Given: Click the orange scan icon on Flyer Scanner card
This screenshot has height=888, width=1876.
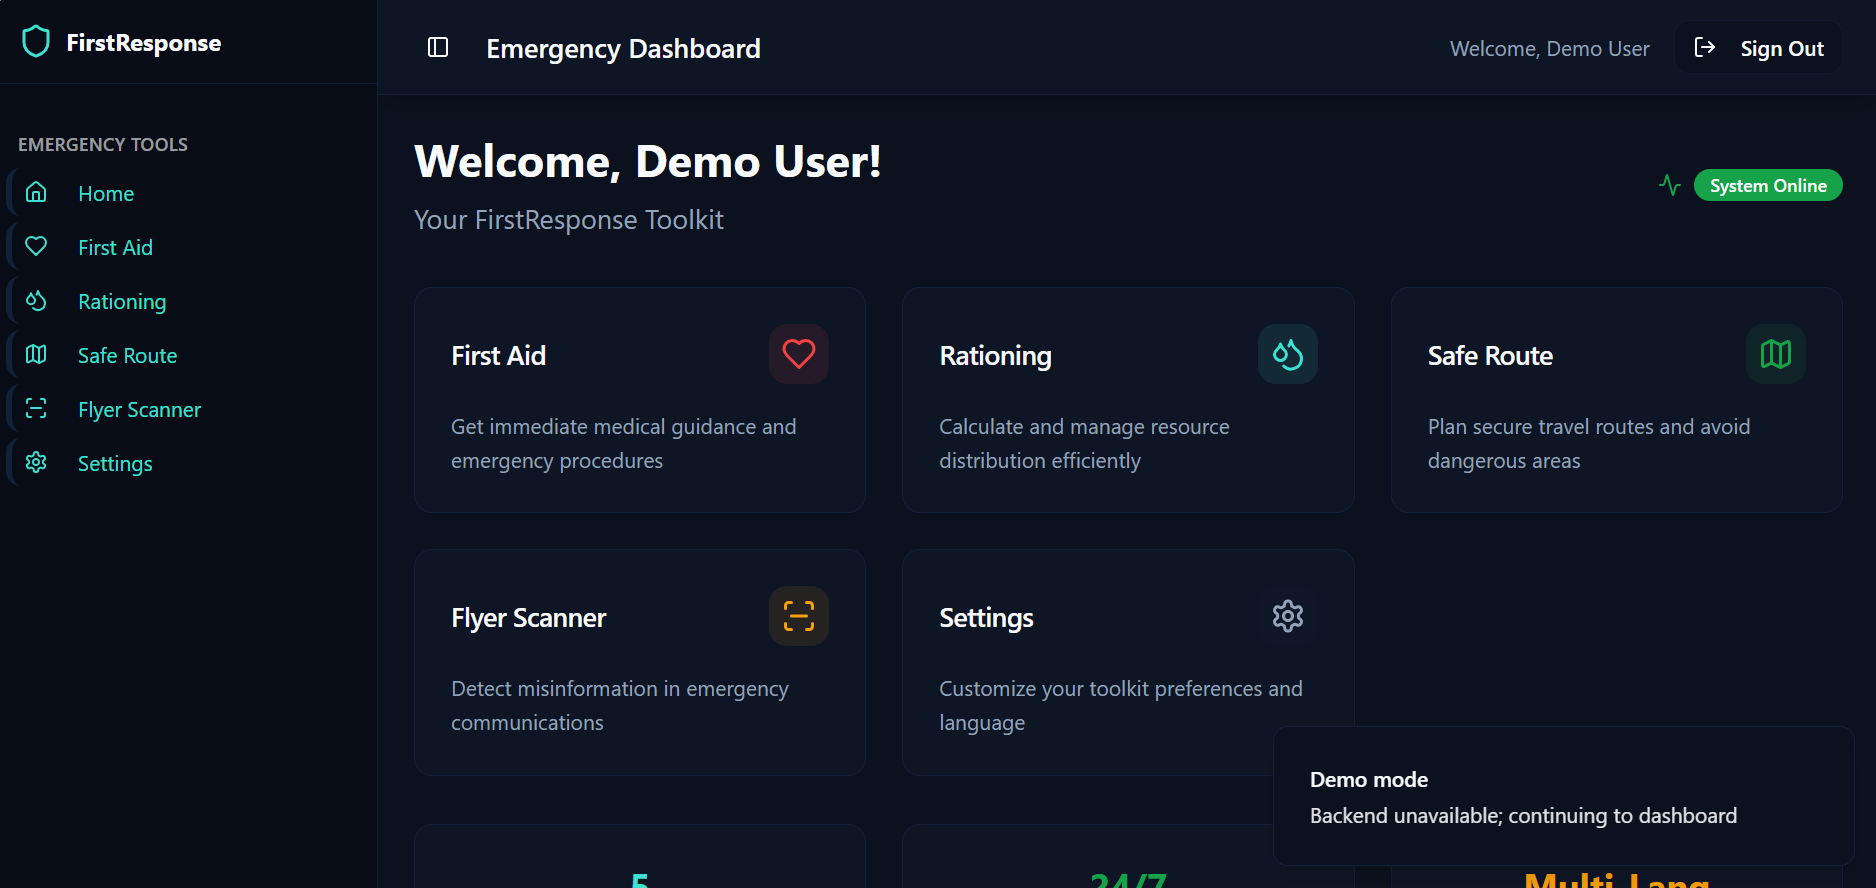Looking at the screenshot, I should pyautogui.click(x=798, y=616).
